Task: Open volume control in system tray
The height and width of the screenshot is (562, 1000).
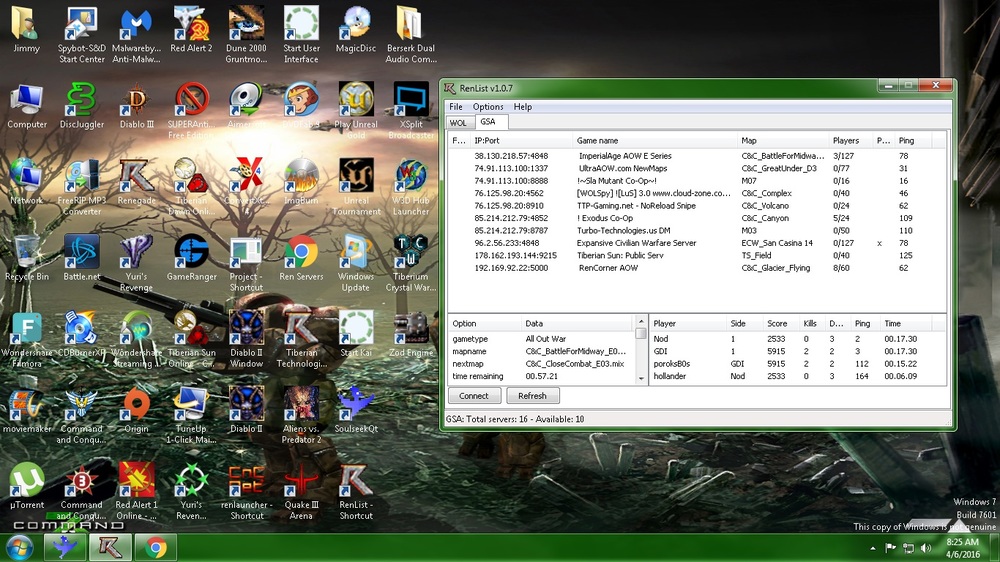Action: click(926, 548)
